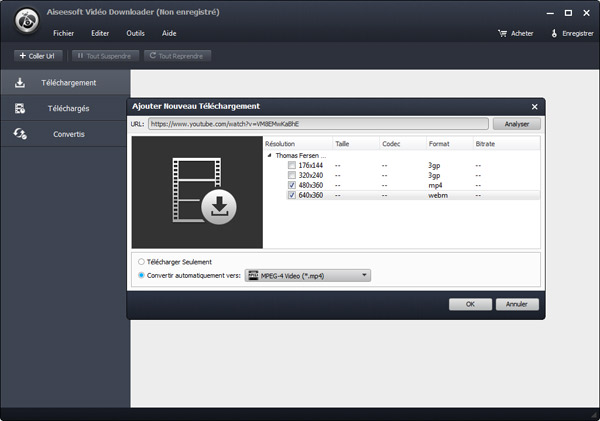
Task: Click the mp4 format cell
Action: pos(435,185)
